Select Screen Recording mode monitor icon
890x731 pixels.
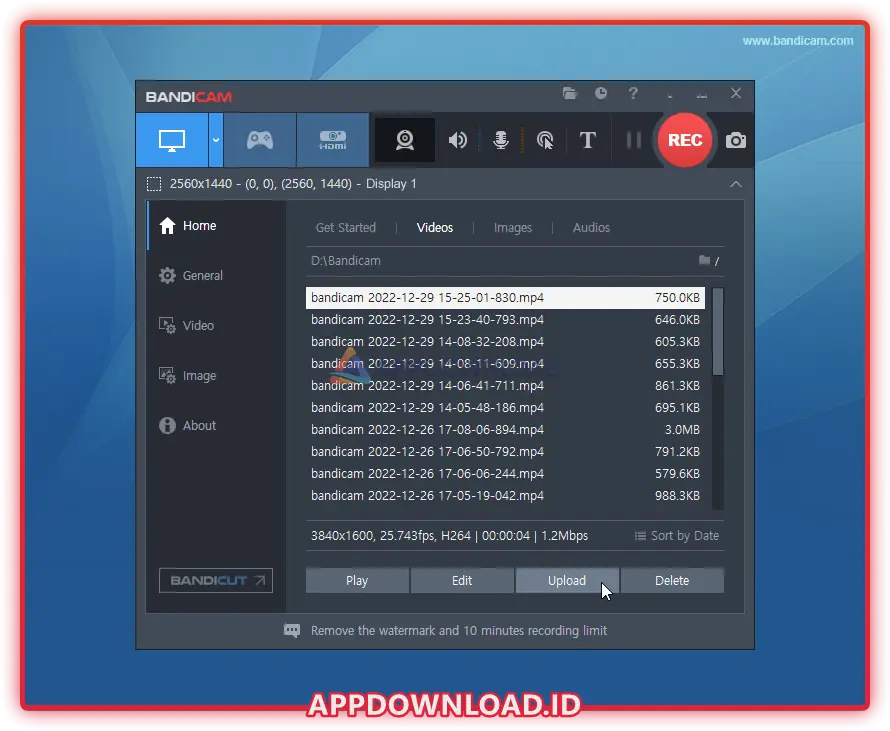(172, 140)
